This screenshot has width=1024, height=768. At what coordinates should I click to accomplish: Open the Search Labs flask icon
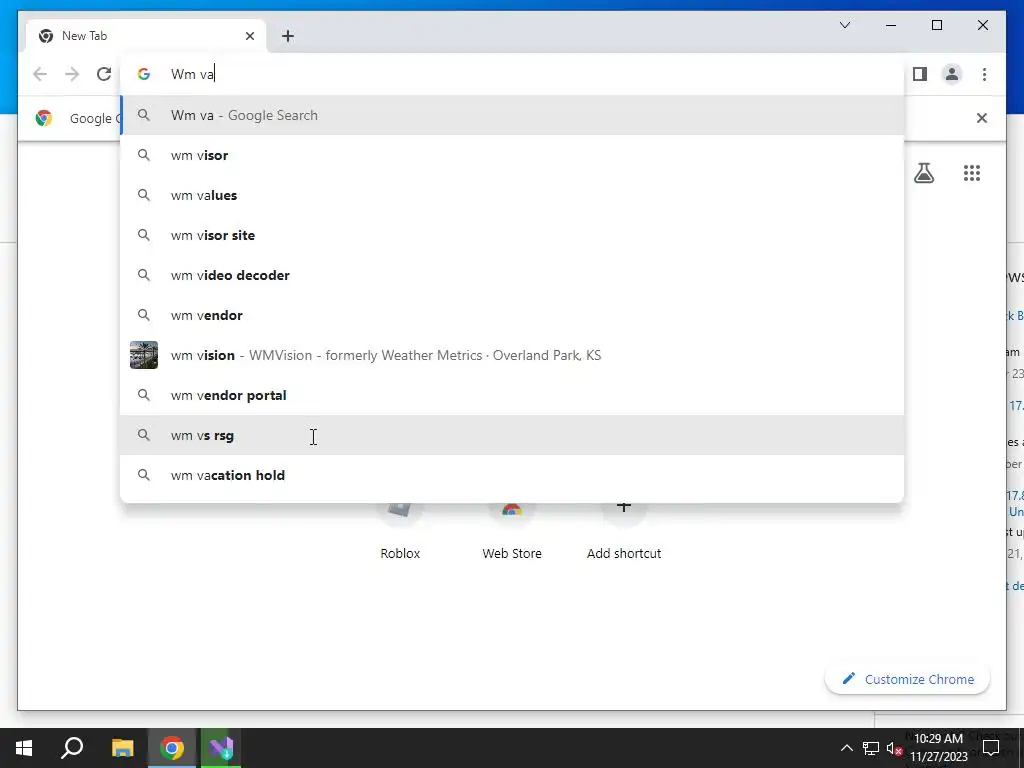click(923, 172)
